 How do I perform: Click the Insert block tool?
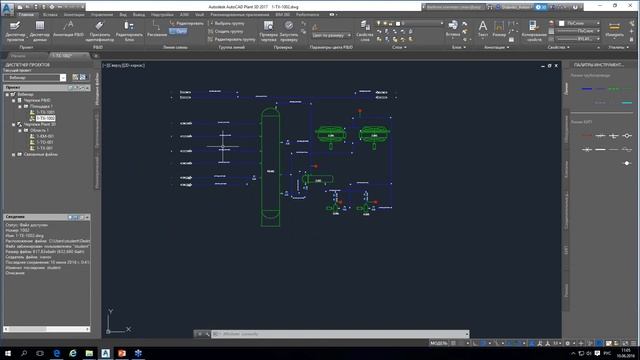coord(453,29)
